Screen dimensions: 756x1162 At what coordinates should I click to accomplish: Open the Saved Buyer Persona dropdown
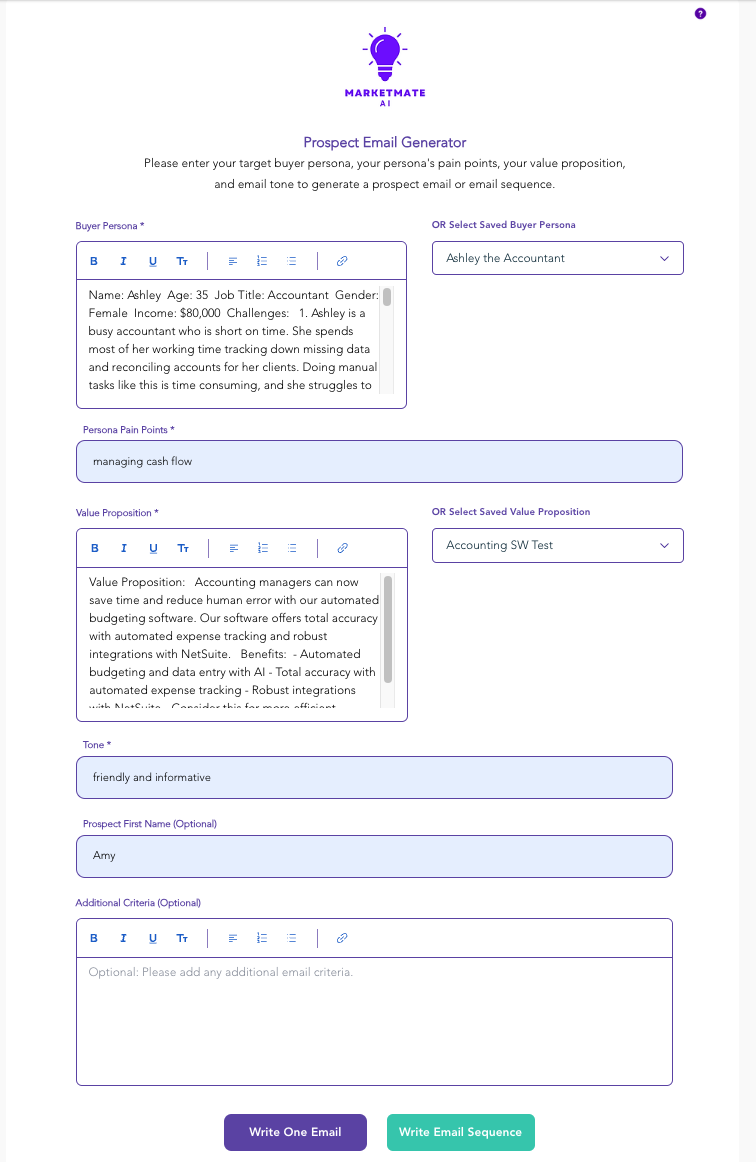557,257
